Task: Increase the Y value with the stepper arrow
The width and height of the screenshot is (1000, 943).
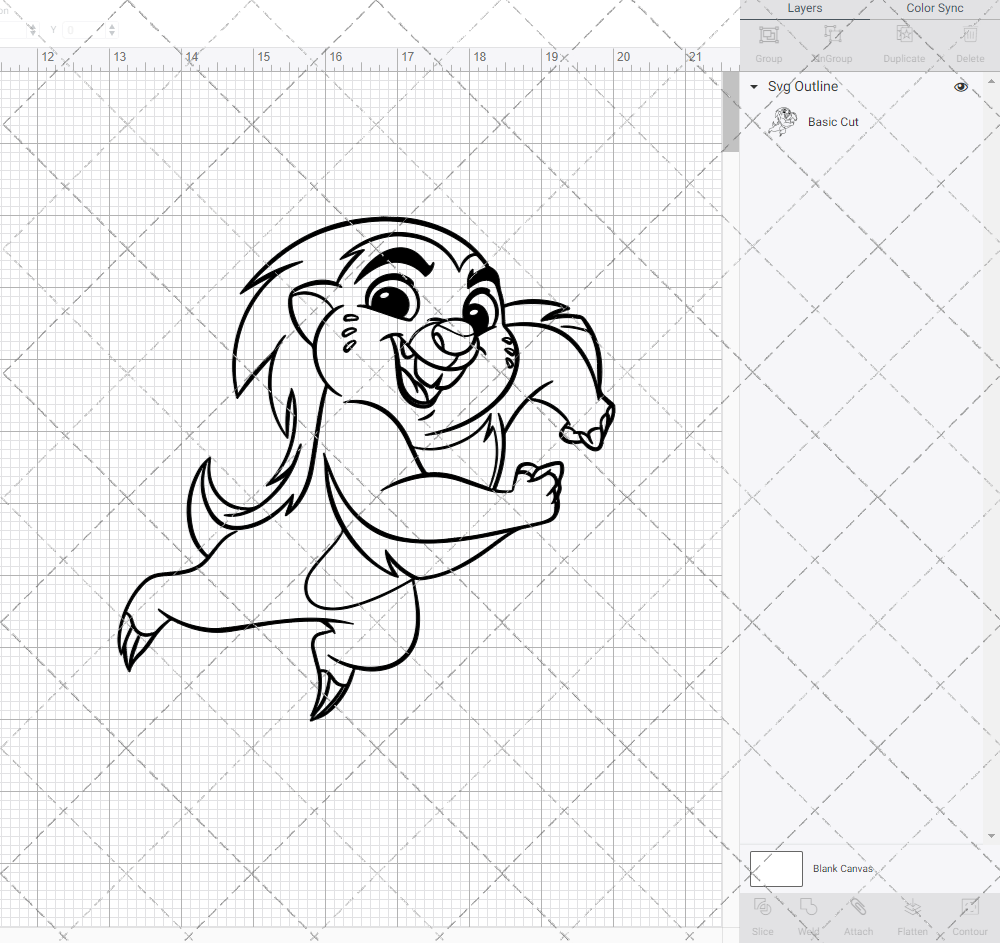Action: coord(112,25)
